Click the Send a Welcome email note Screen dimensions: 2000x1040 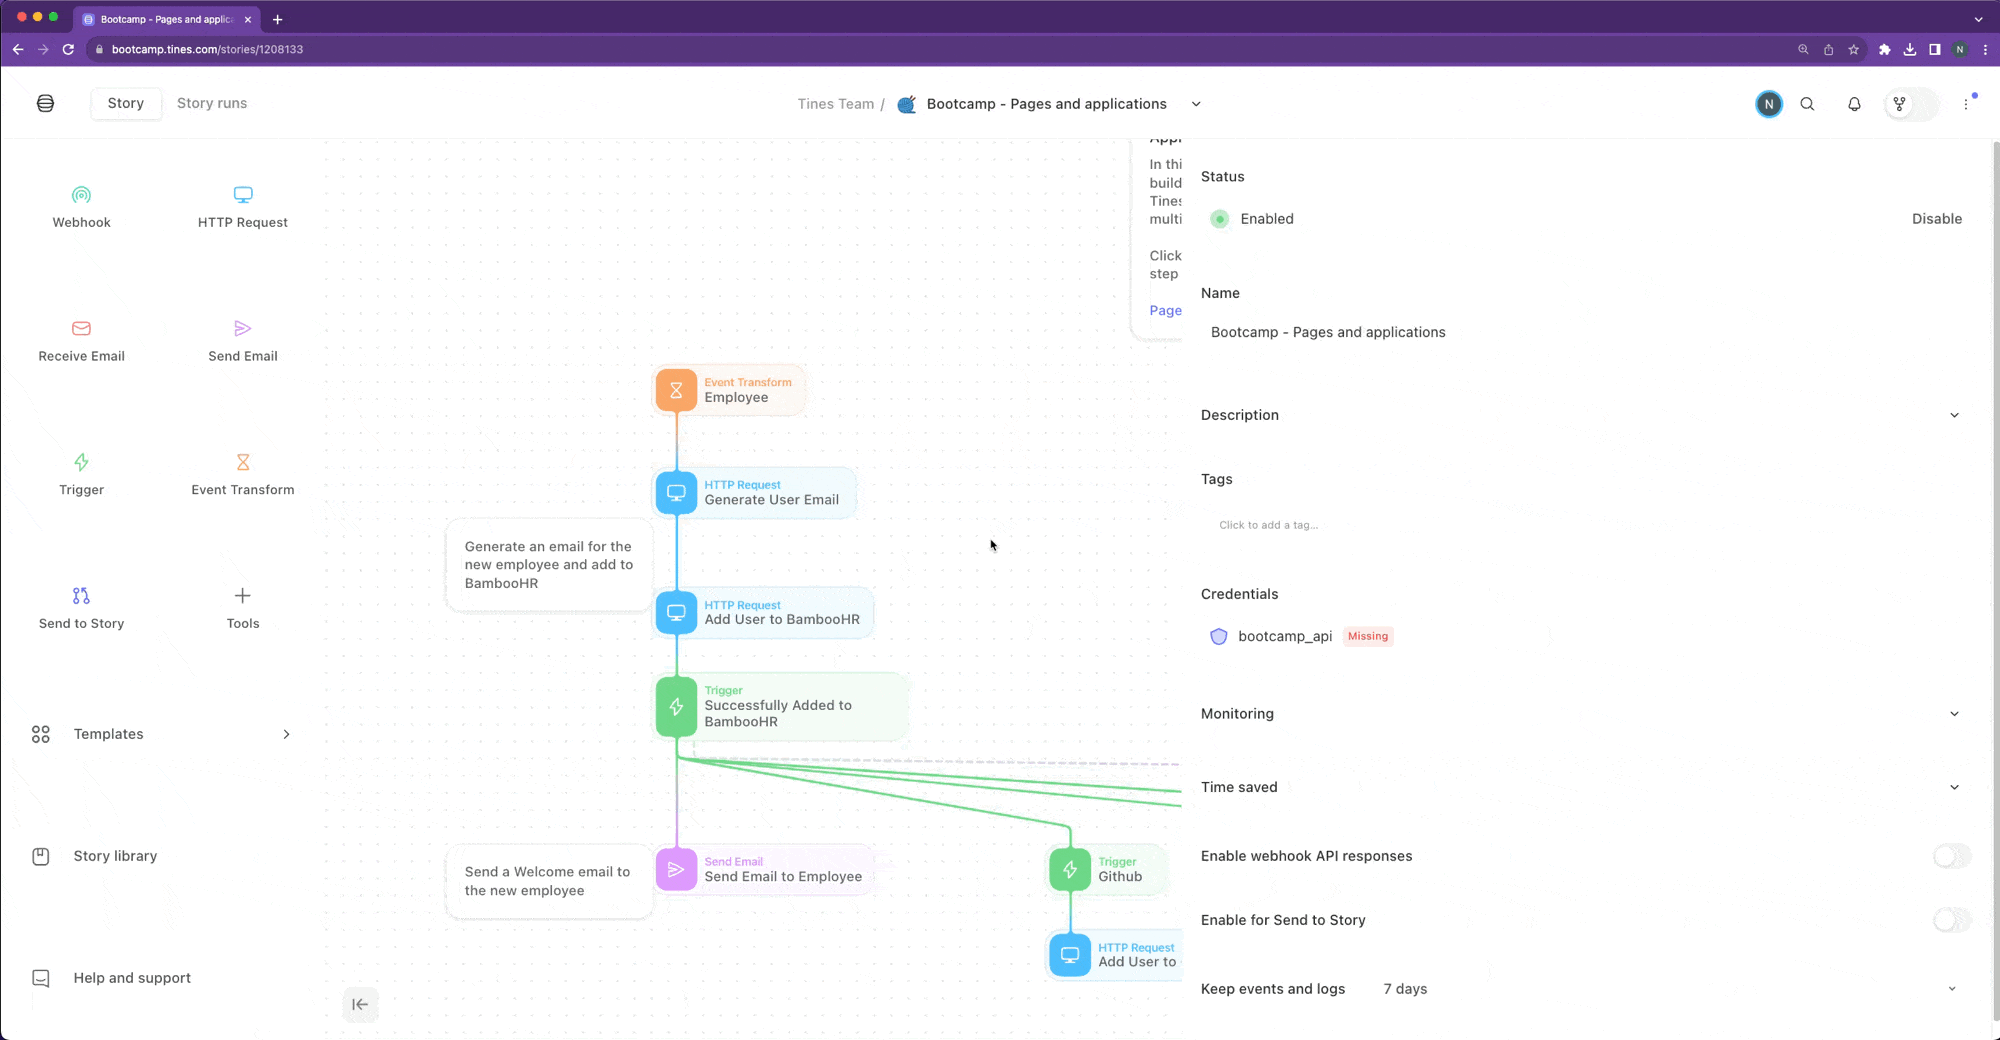tap(548, 881)
